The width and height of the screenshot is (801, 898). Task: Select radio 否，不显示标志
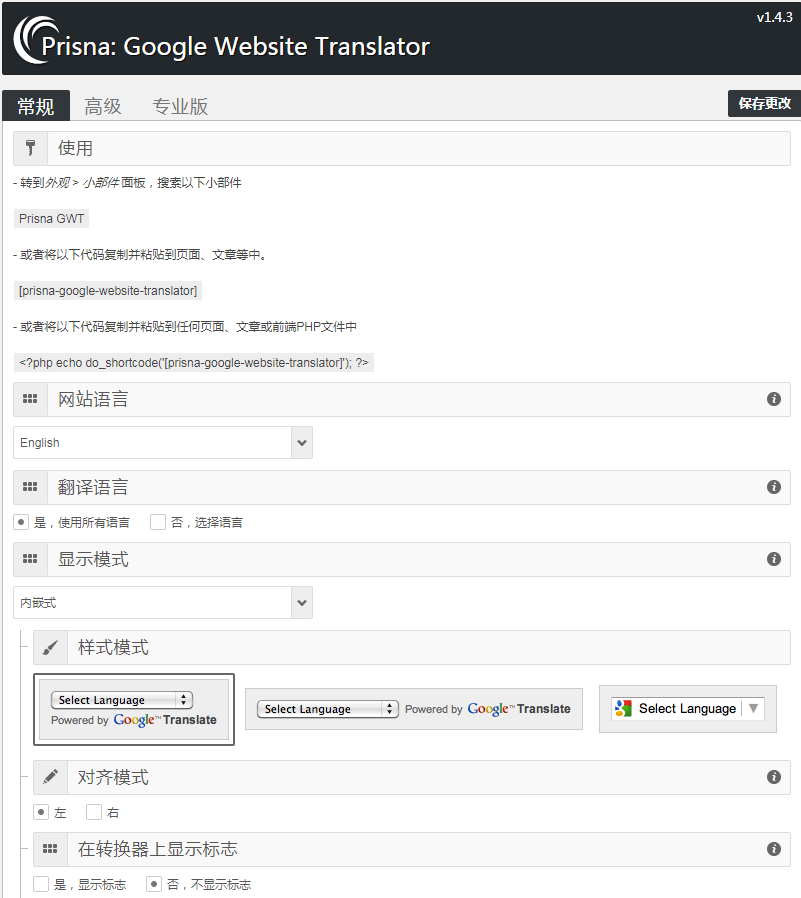click(x=154, y=884)
